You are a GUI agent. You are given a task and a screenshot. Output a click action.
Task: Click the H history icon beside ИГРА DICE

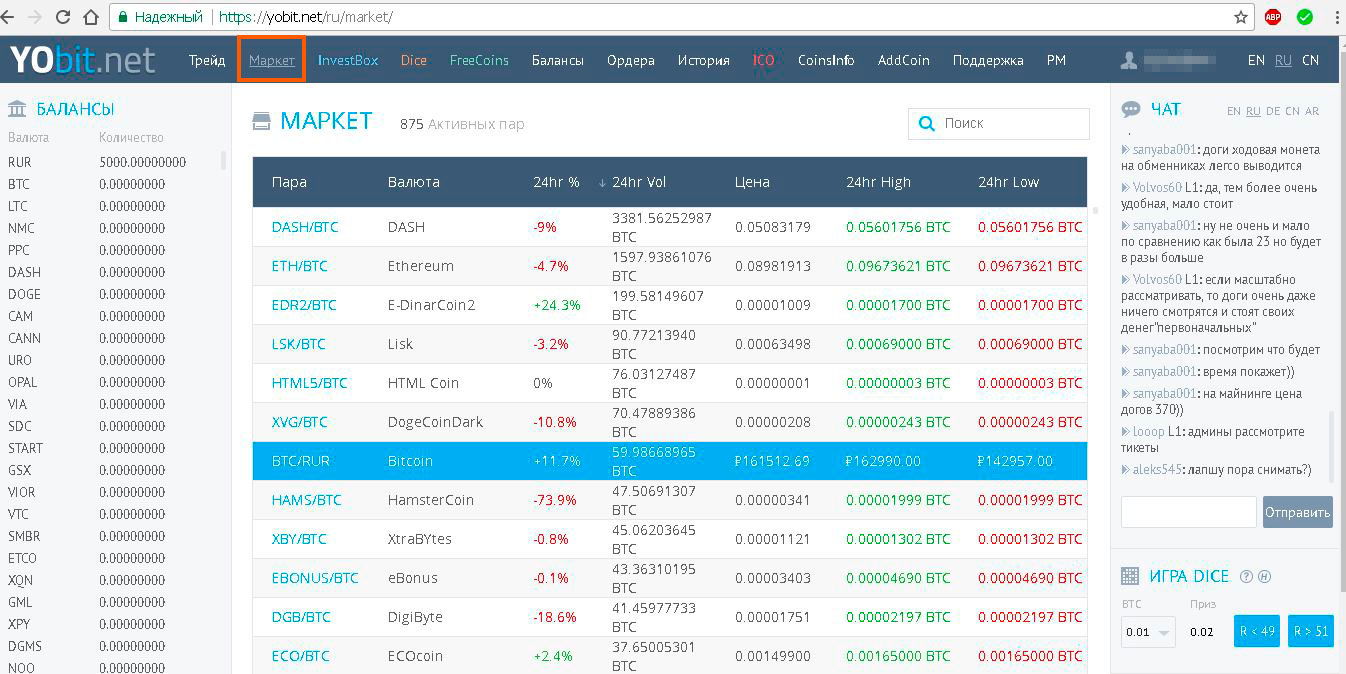pyautogui.click(x=1264, y=576)
